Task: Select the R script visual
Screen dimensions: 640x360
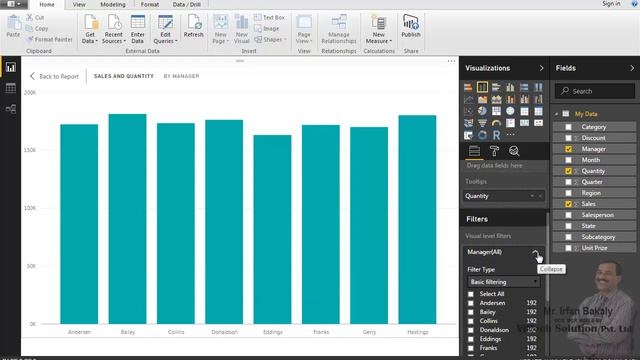Action: pyautogui.click(x=496, y=135)
